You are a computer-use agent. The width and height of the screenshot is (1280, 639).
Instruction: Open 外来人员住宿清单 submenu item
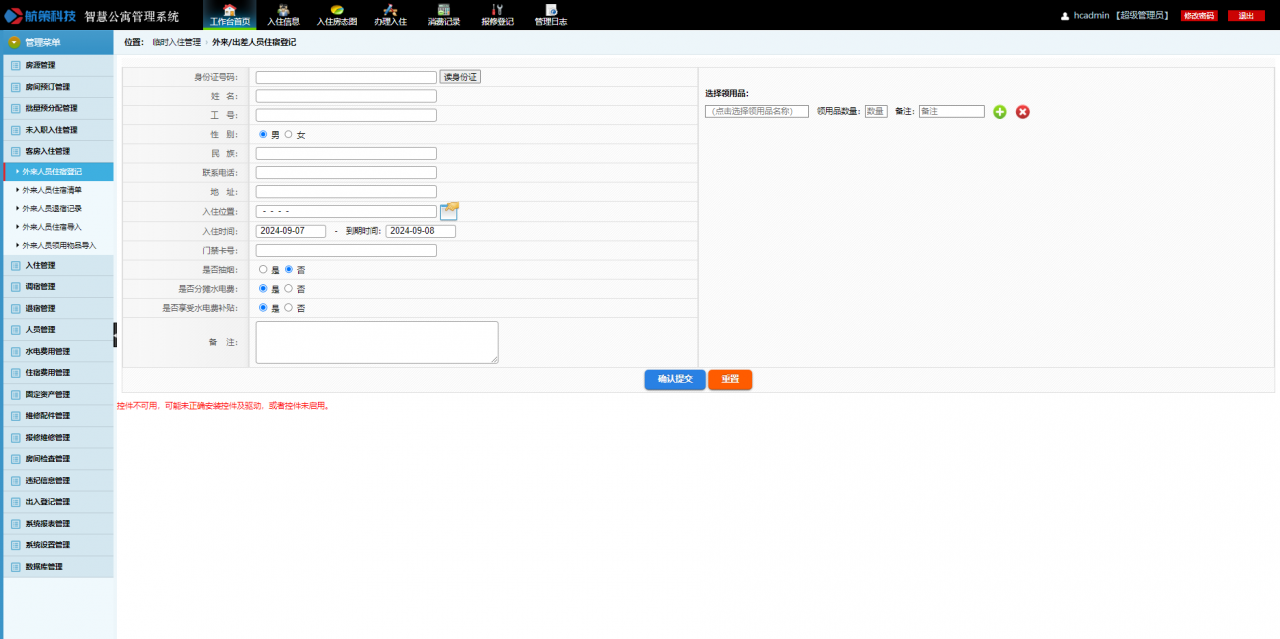pyautogui.click(x=52, y=190)
